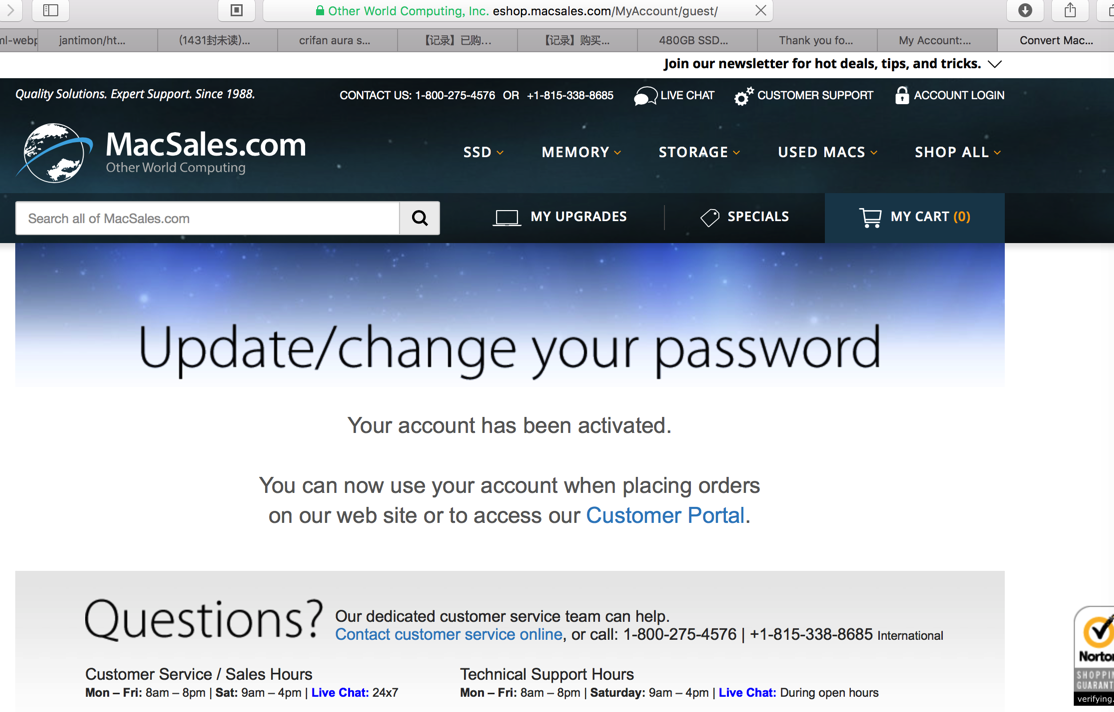
Task: Click the My Upgrades laptop icon
Action: (x=507, y=217)
